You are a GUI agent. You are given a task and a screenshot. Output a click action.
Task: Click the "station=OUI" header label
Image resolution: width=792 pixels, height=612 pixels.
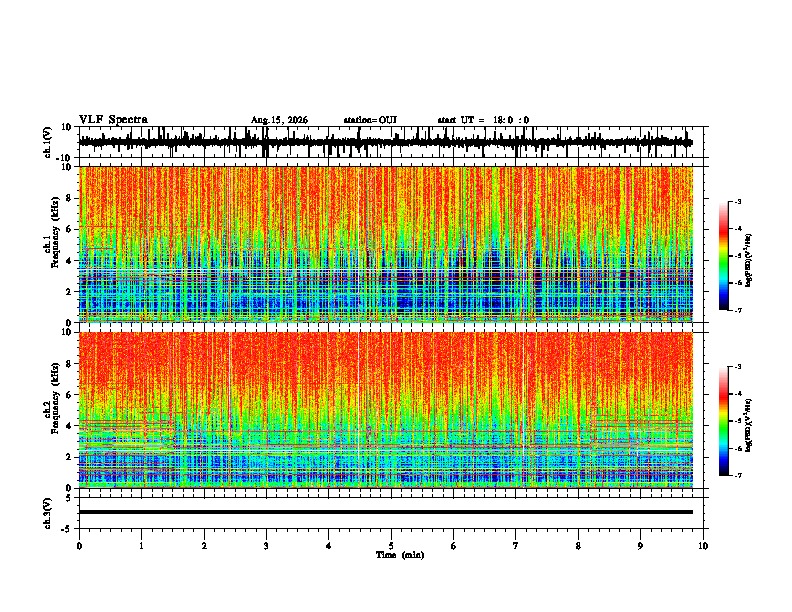370,120
